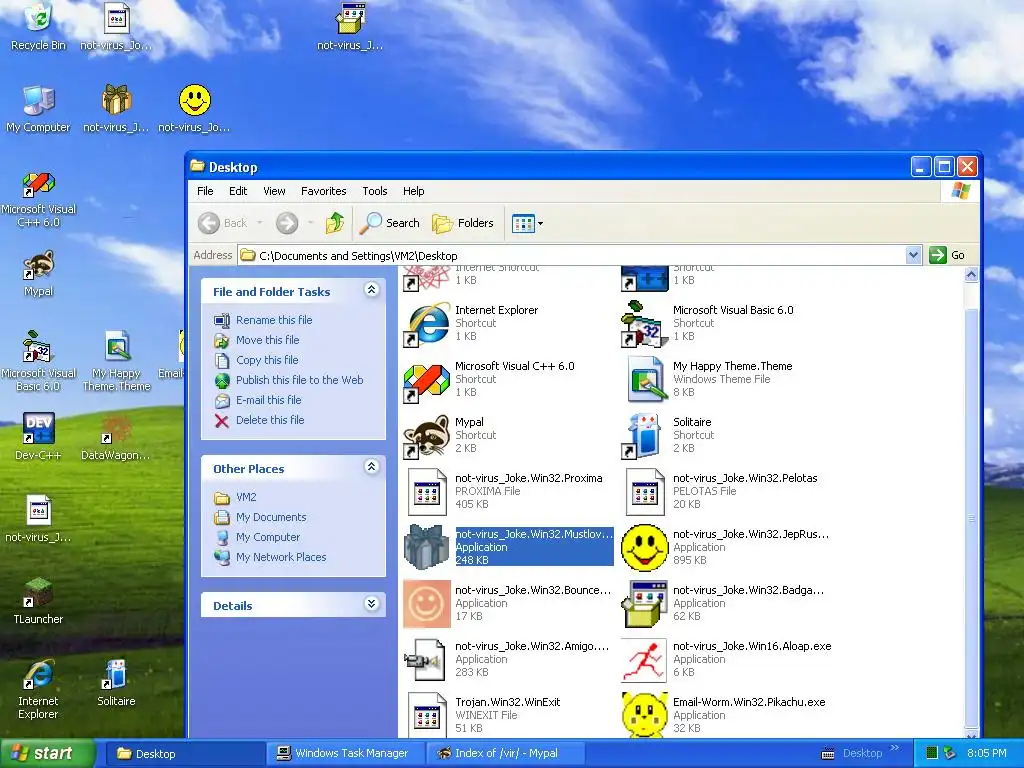This screenshot has height=768, width=1024.
Task: Select Trojan.Win32.WinExit file
Action: pyautogui.click(x=482, y=715)
